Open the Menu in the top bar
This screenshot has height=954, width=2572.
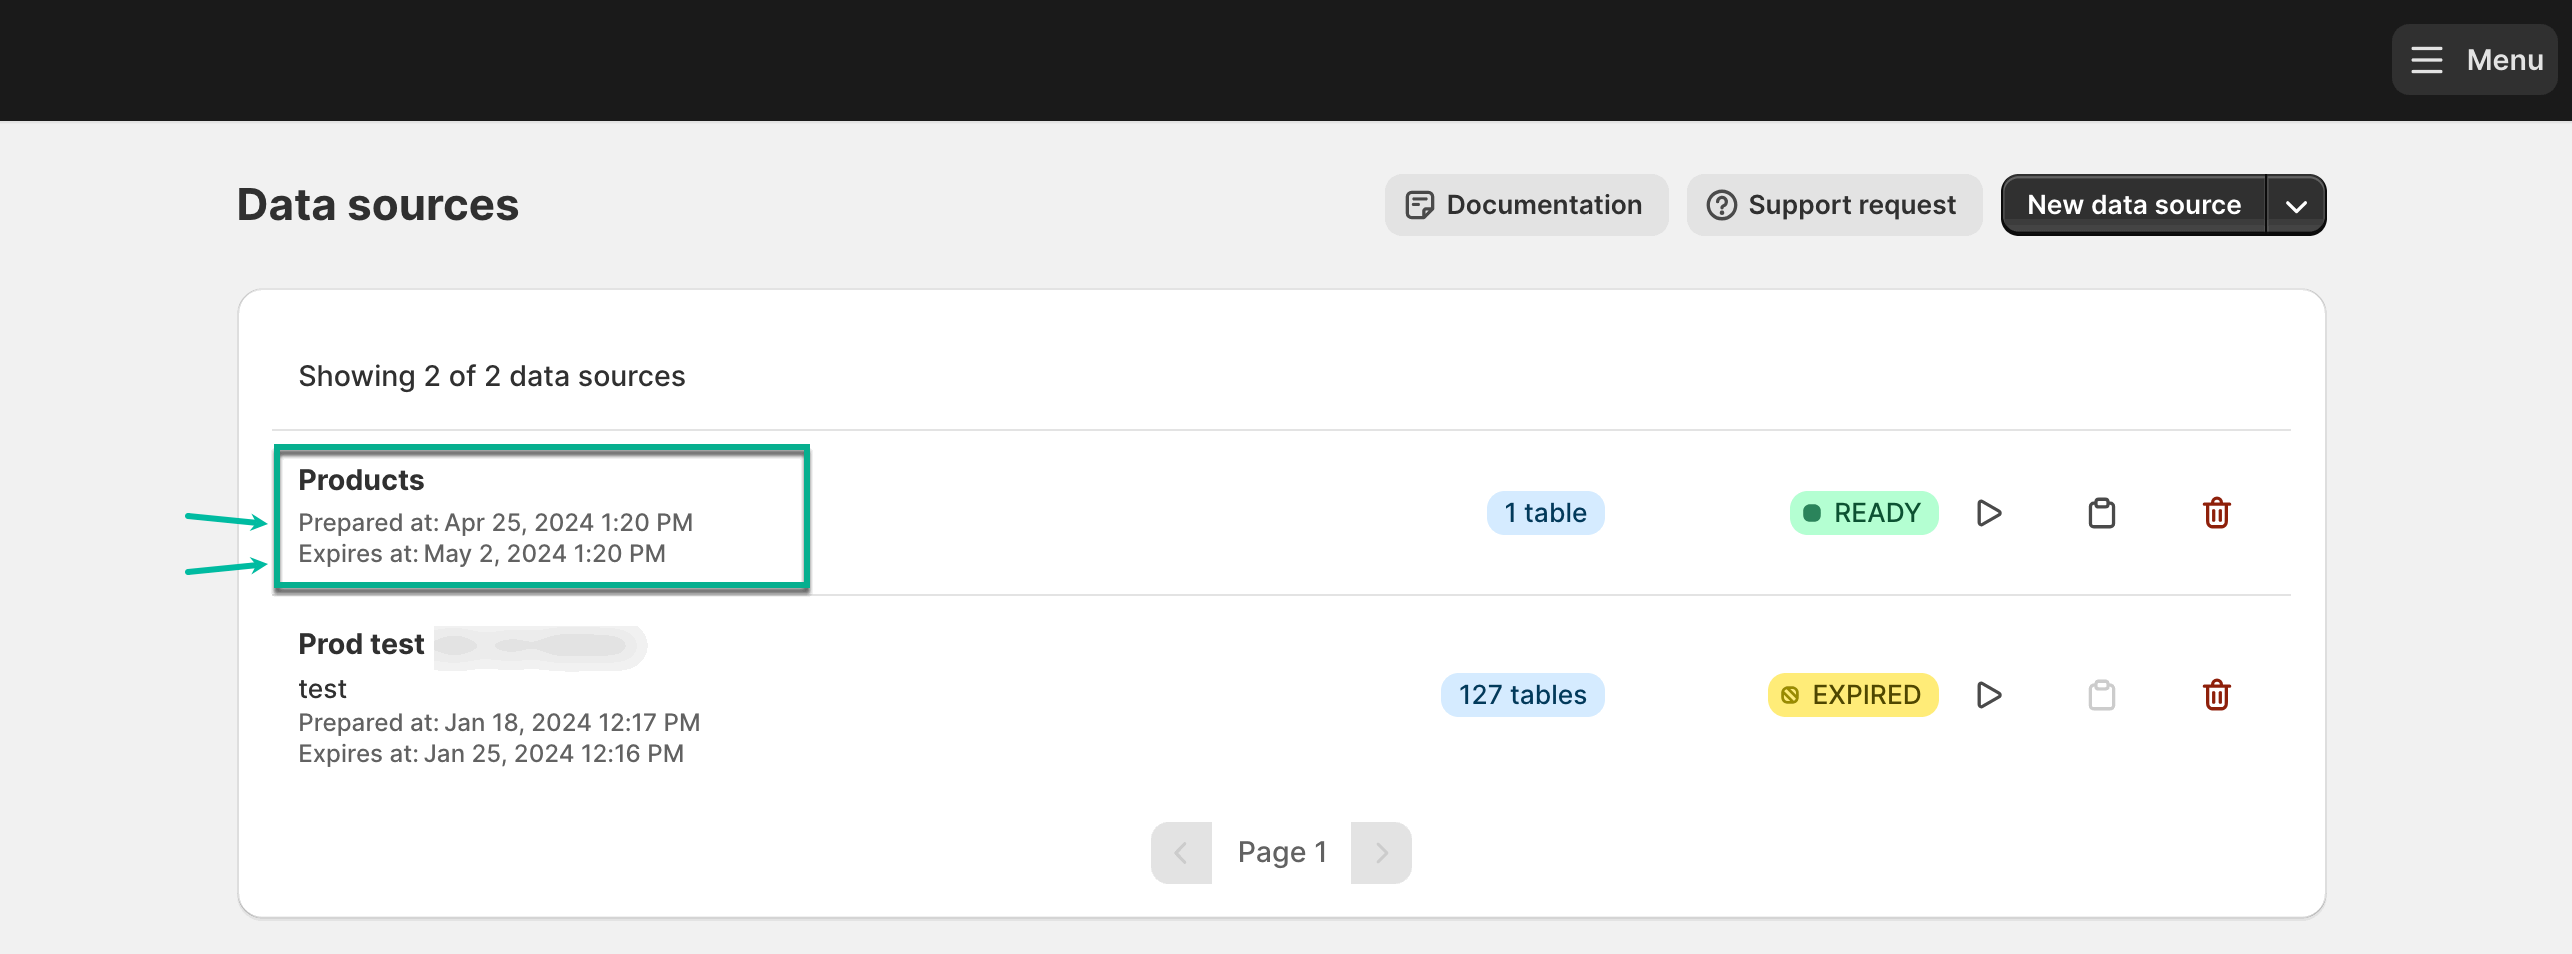[2473, 59]
